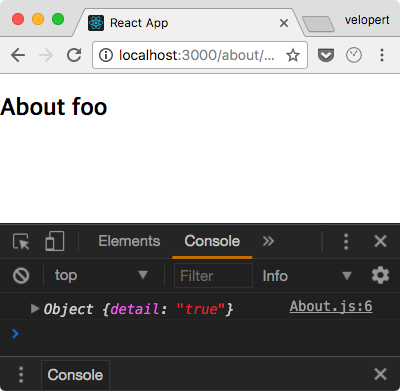This screenshot has height=391, width=400.
Task: Minimize the window with yellow button
Action: pyautogui.click(x=38, y=19)
